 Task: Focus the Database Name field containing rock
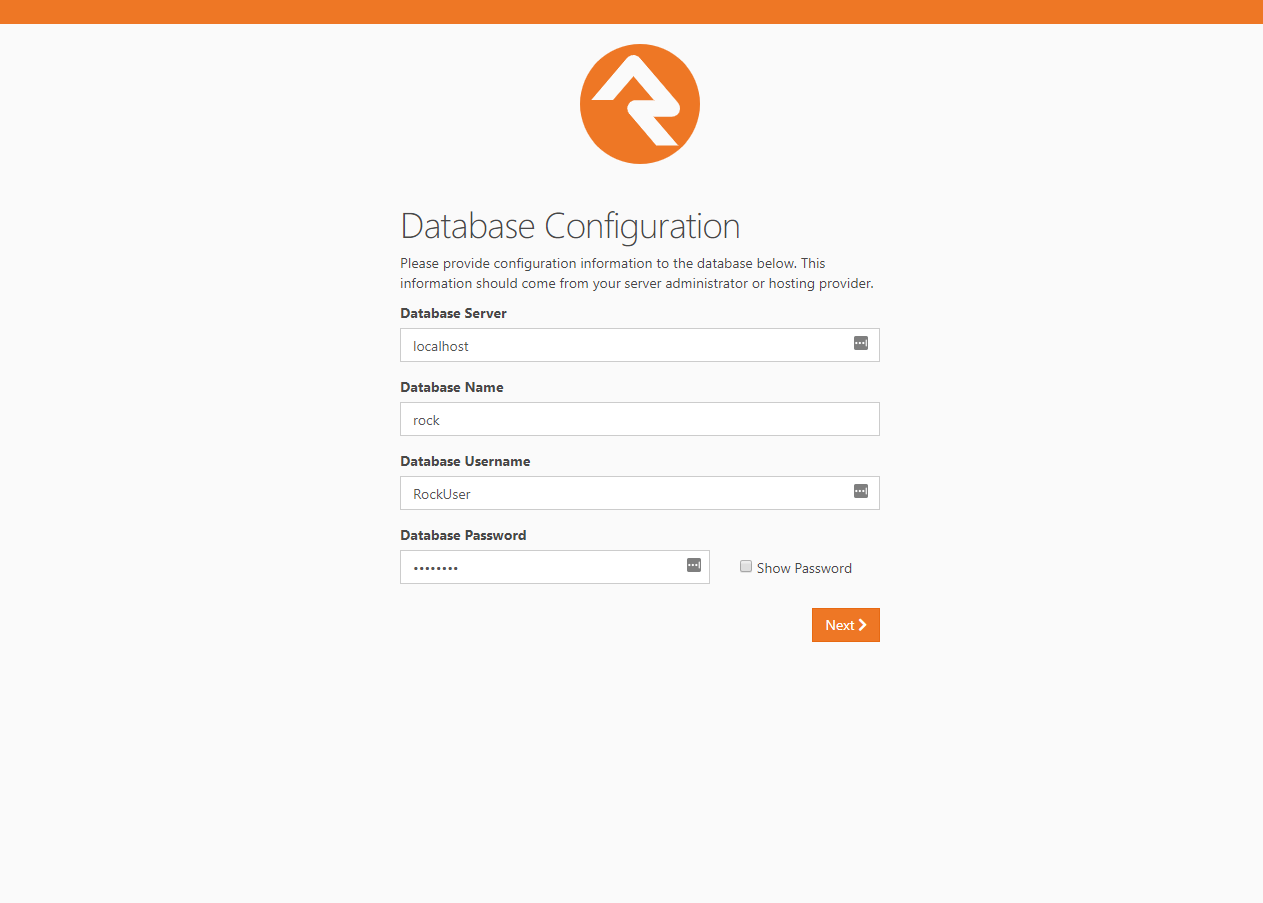[x=640, y=419]
